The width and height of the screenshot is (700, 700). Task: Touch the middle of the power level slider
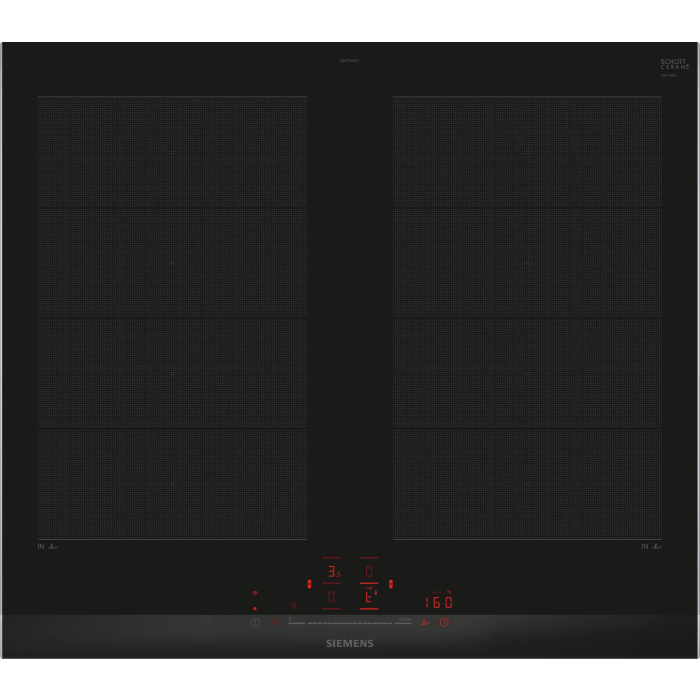click(x=350, y=622)
